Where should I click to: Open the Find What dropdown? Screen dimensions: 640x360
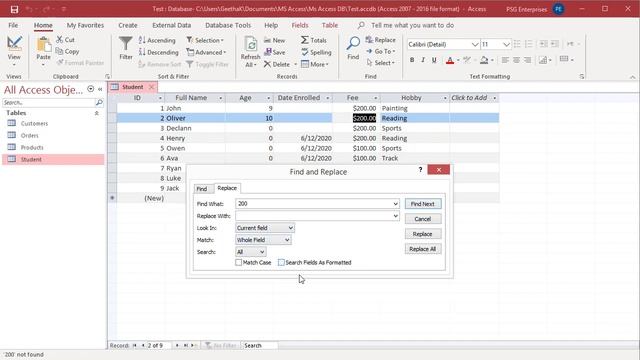(395, 204)
